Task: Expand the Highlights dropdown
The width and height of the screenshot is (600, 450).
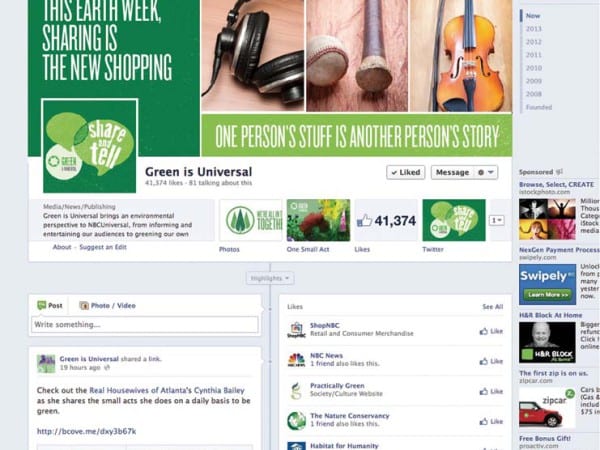Action: pyautogui.click(x=270, y=278)
